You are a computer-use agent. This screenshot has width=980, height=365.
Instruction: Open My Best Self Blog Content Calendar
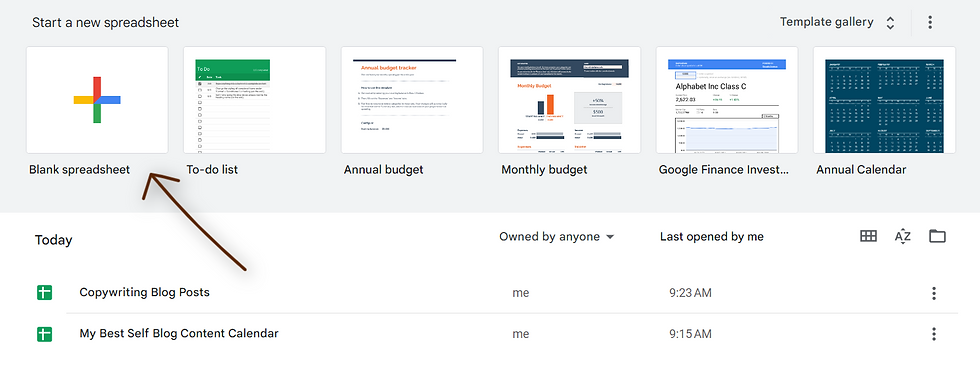[179, 333]
